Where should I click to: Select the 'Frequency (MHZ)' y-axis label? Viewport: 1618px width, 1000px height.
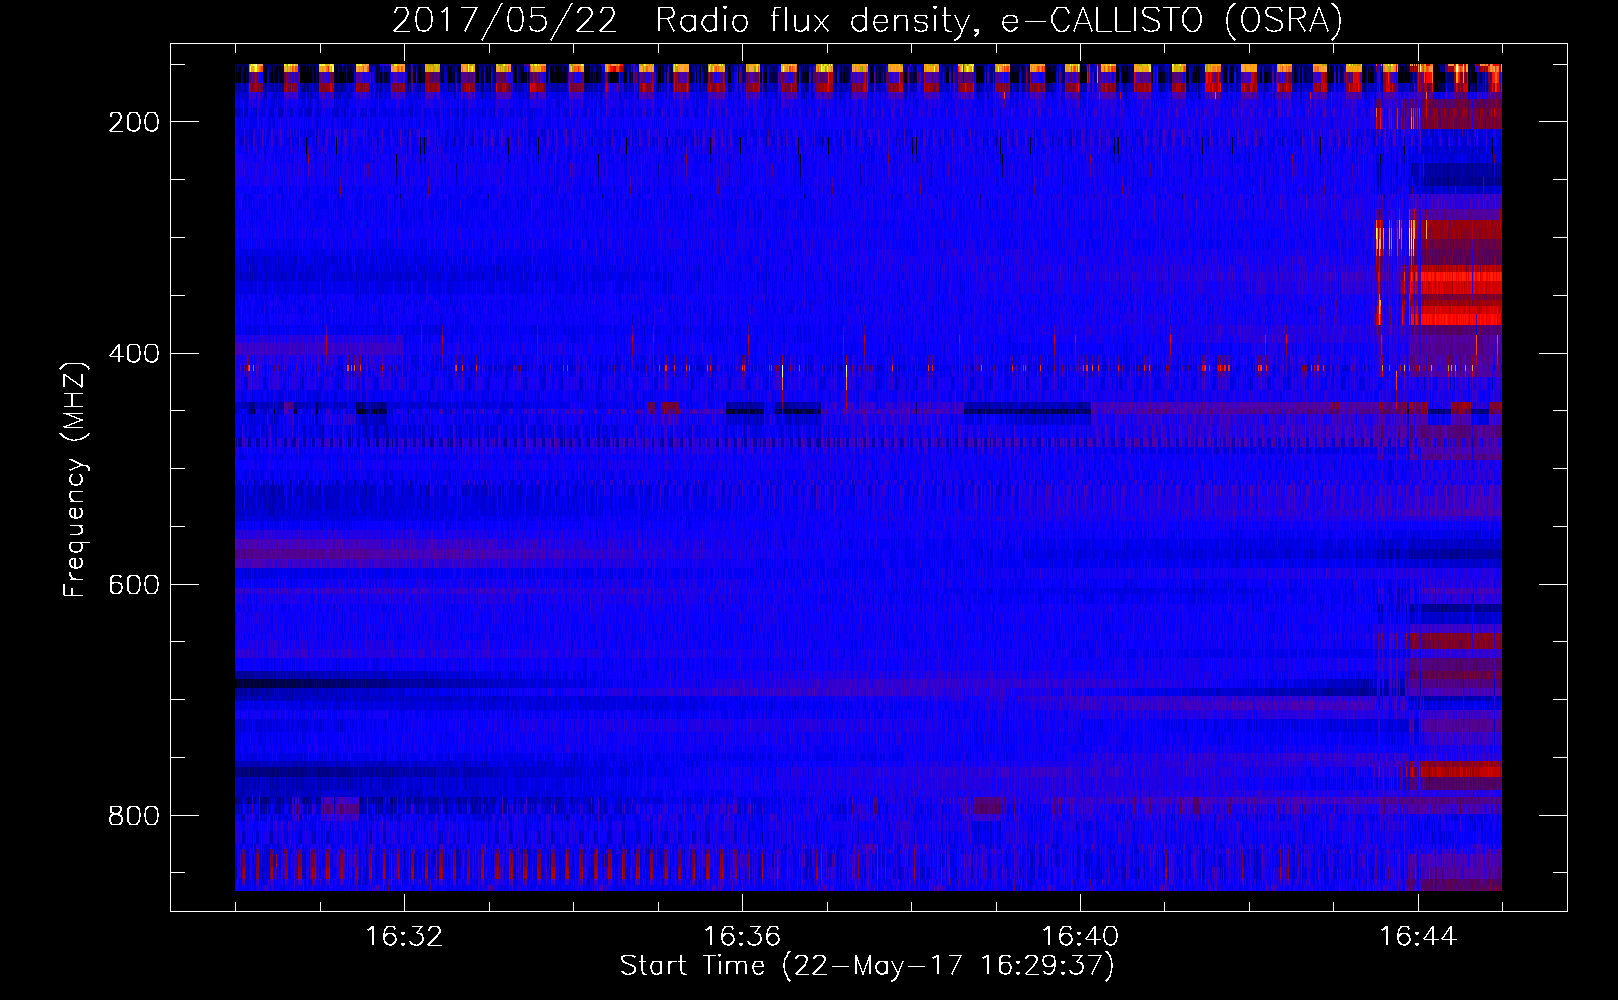coord(75,479)
